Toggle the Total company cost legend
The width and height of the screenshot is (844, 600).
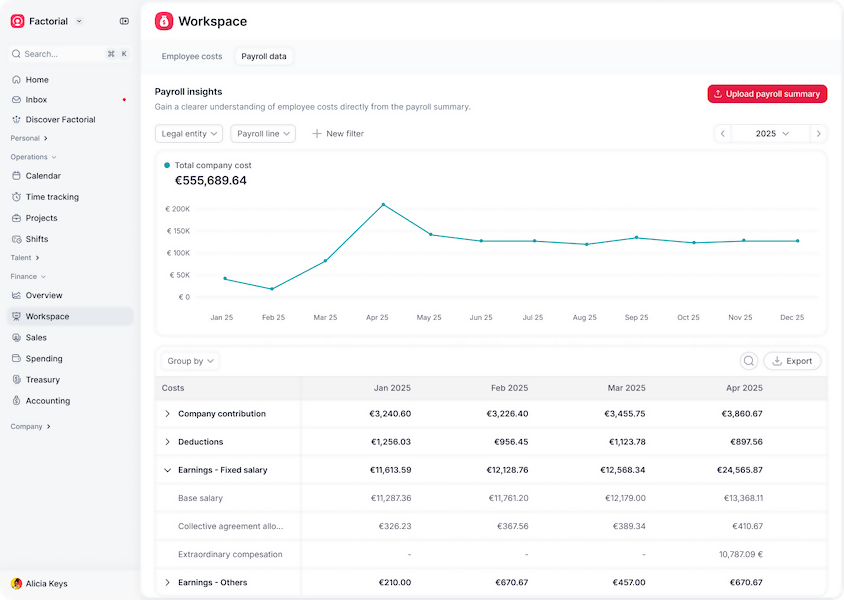coord(207,166)
